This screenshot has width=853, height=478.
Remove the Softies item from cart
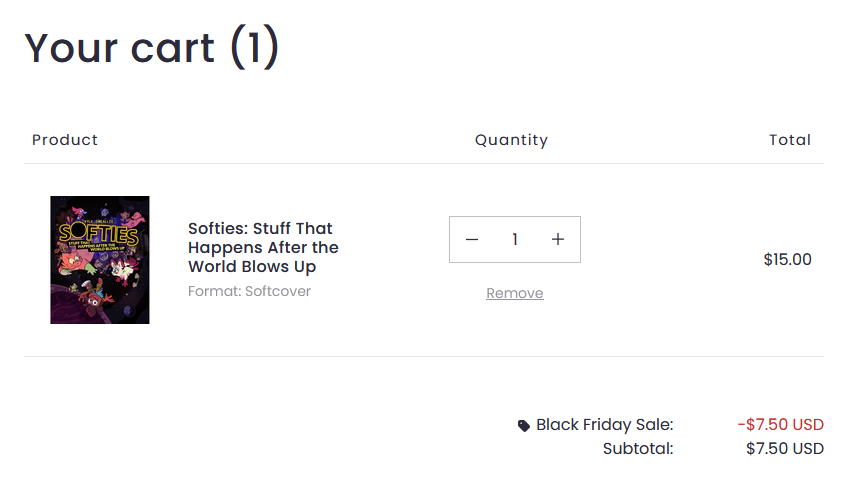(x=515, y=293)
